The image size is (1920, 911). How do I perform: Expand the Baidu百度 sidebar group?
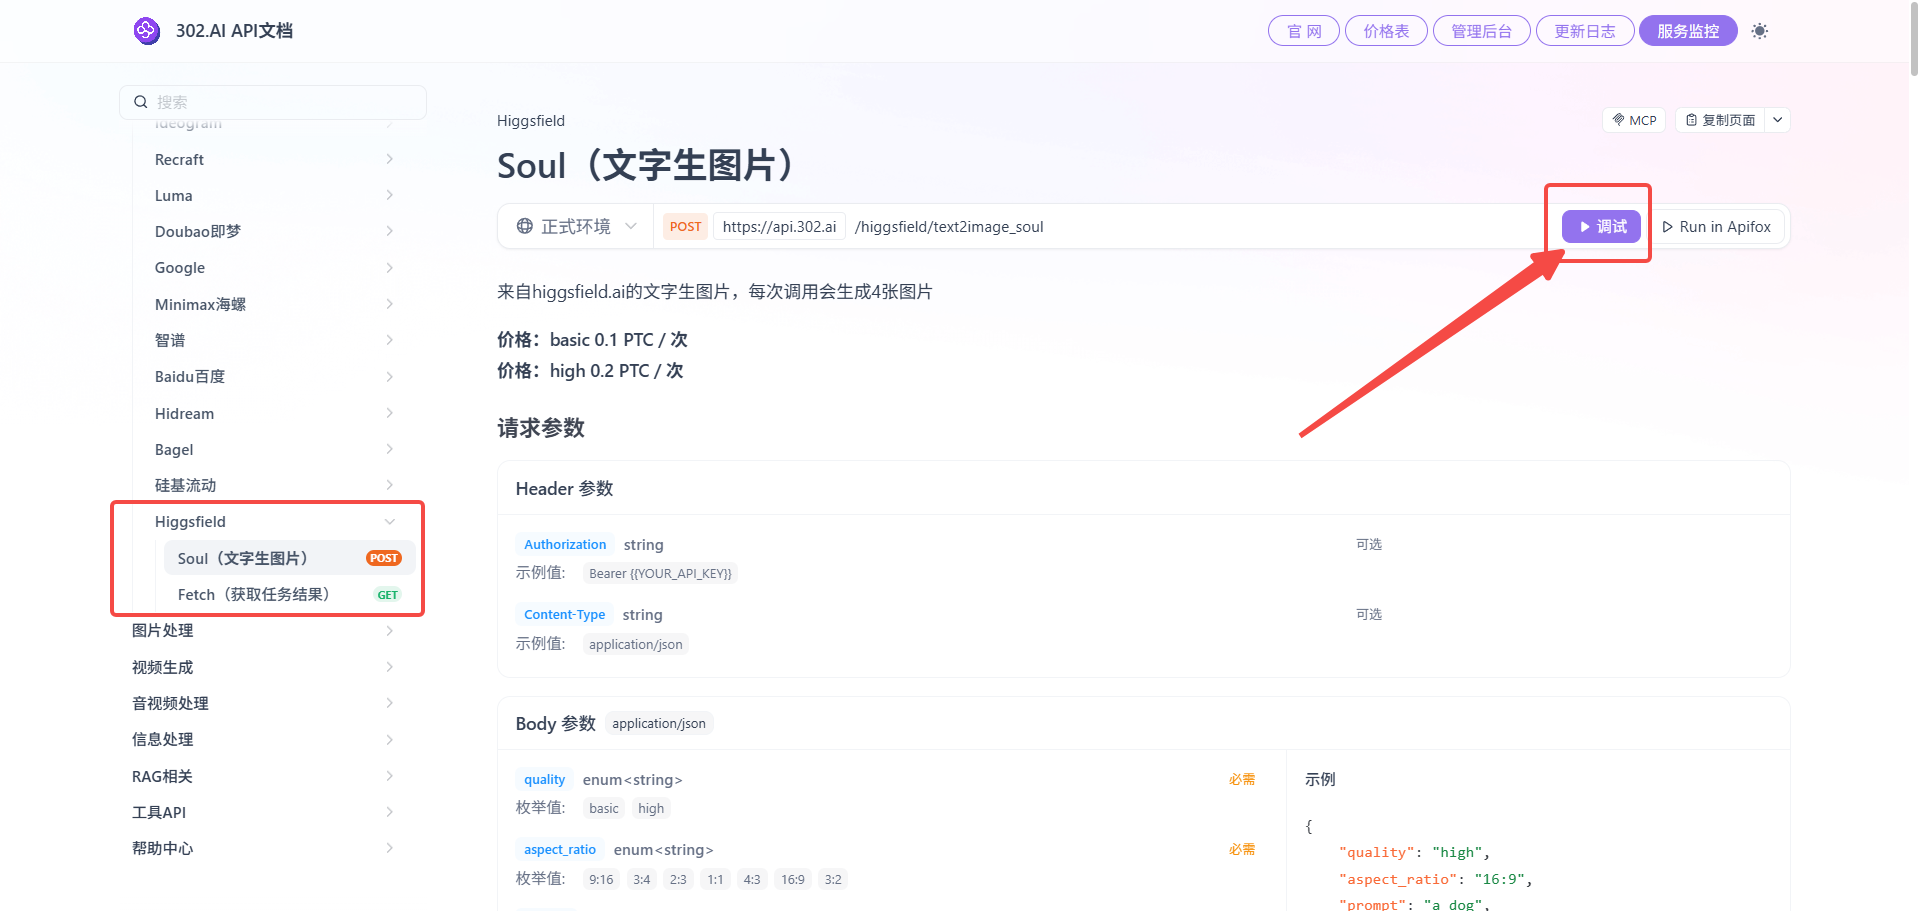(x=274, y=377)
